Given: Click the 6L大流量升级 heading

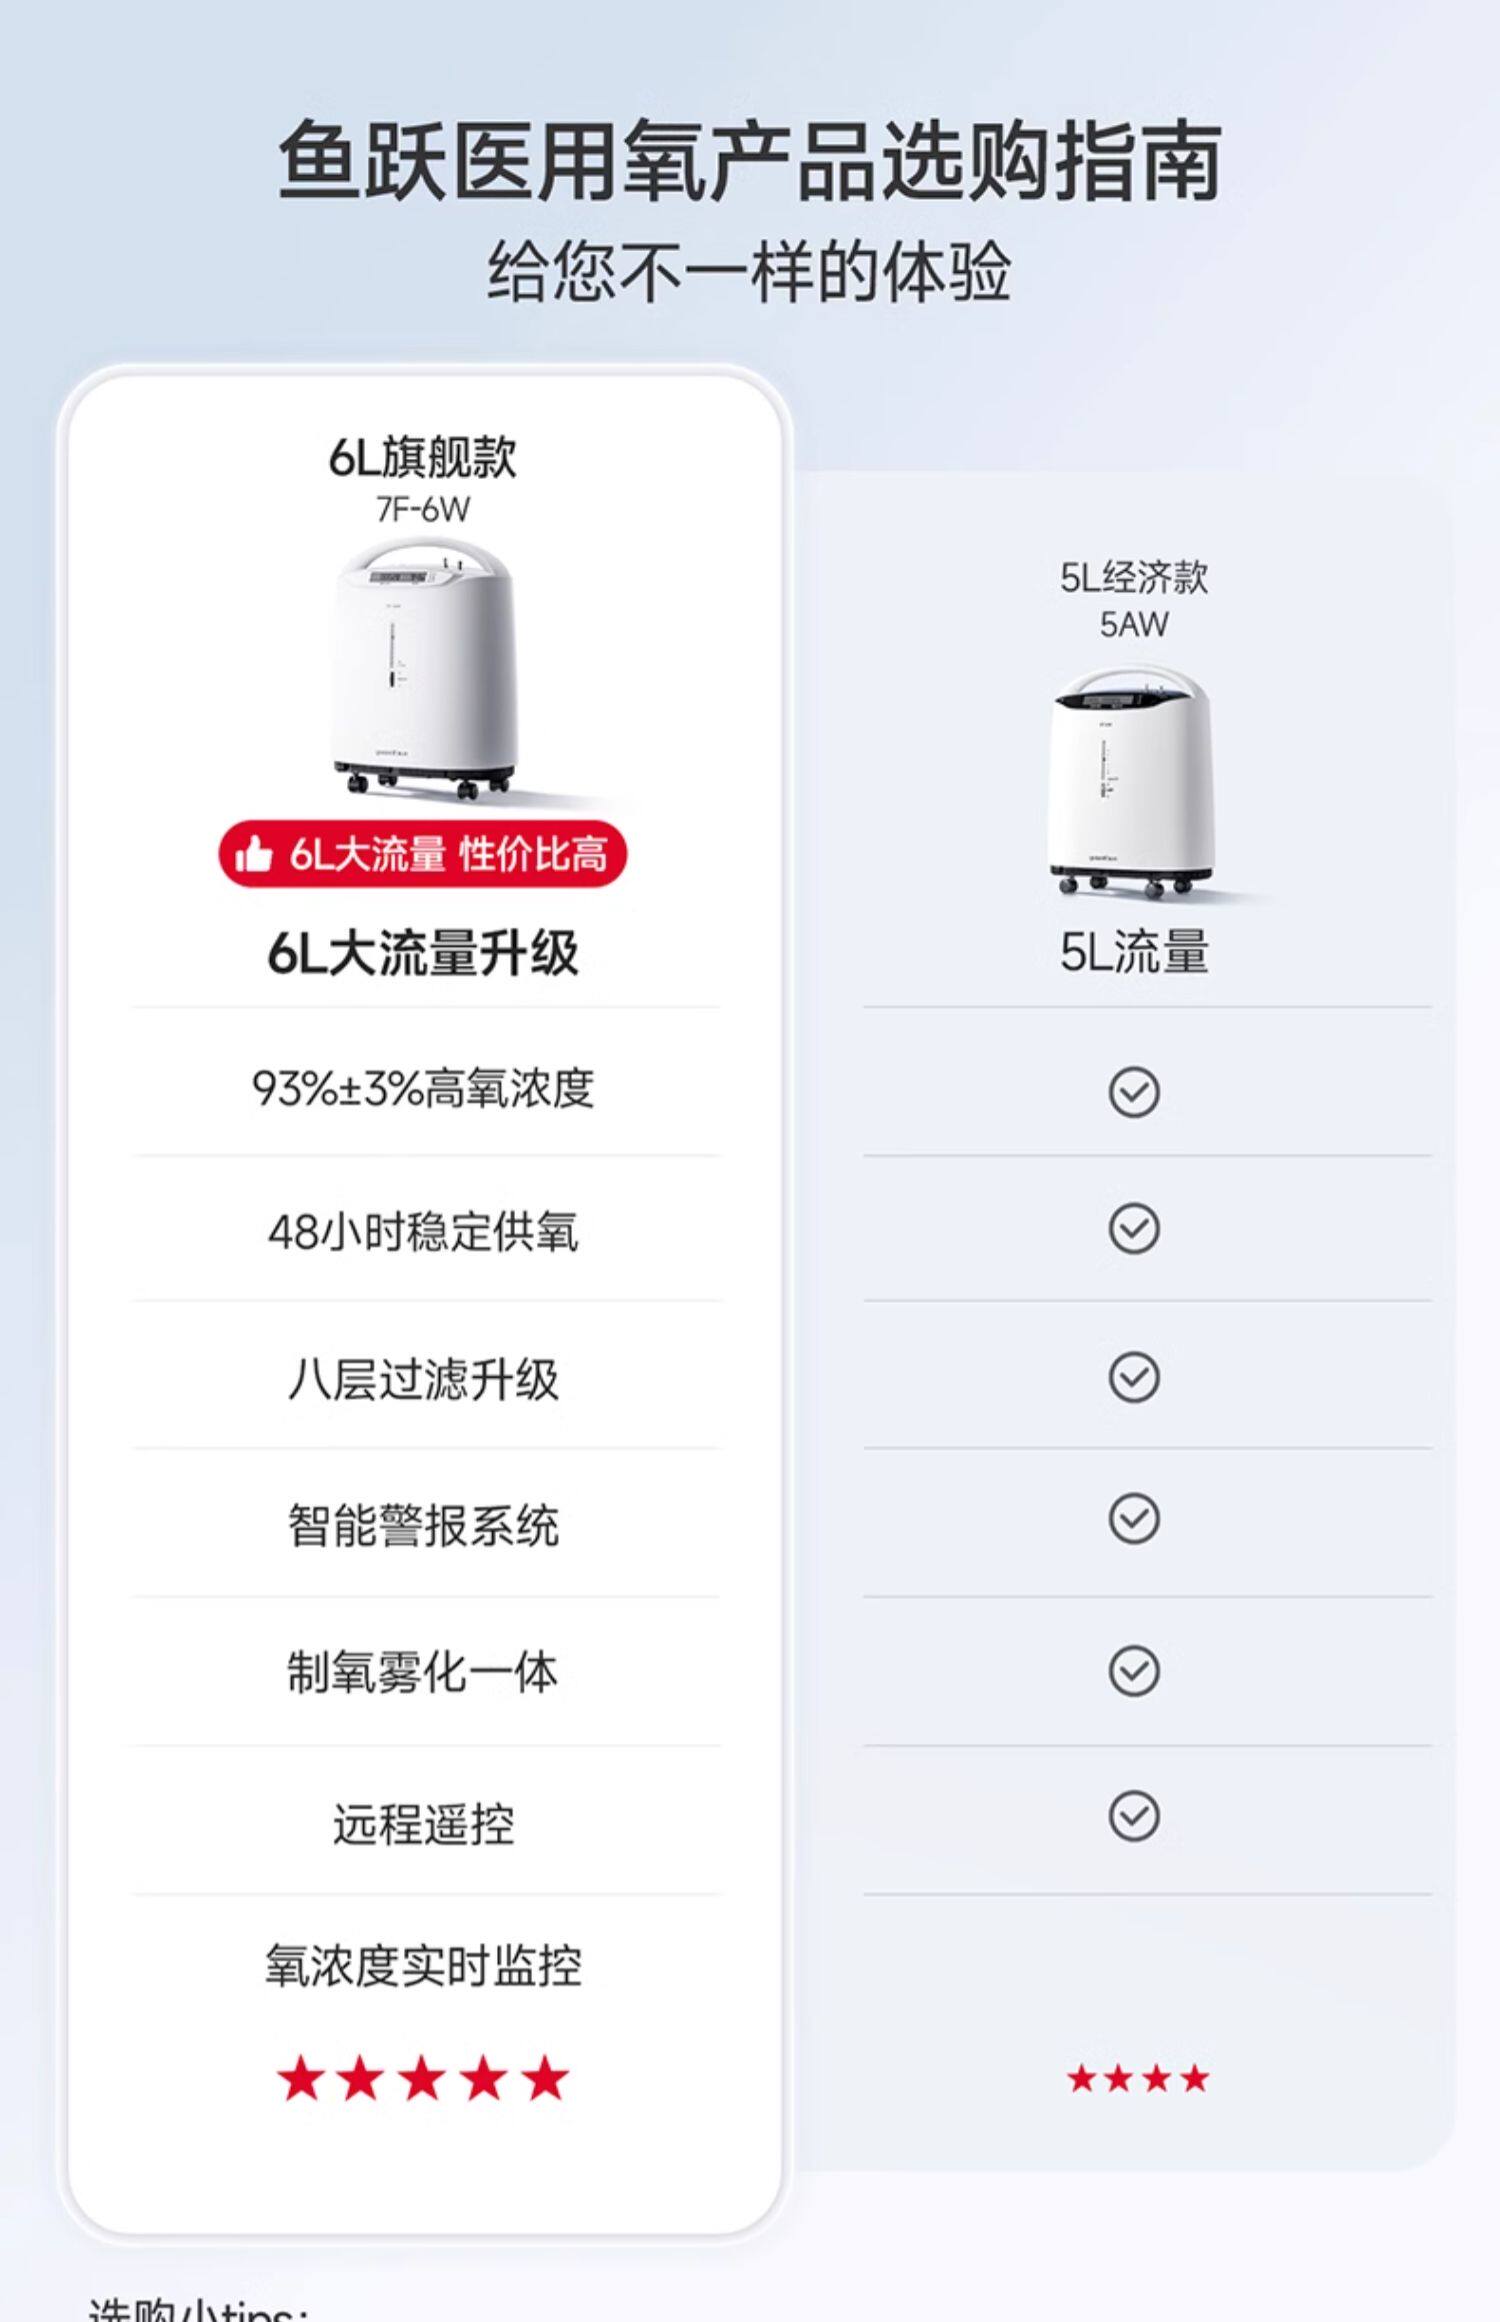Looking at the screenshot, I should pyautogui.click(x=423, y=953).
